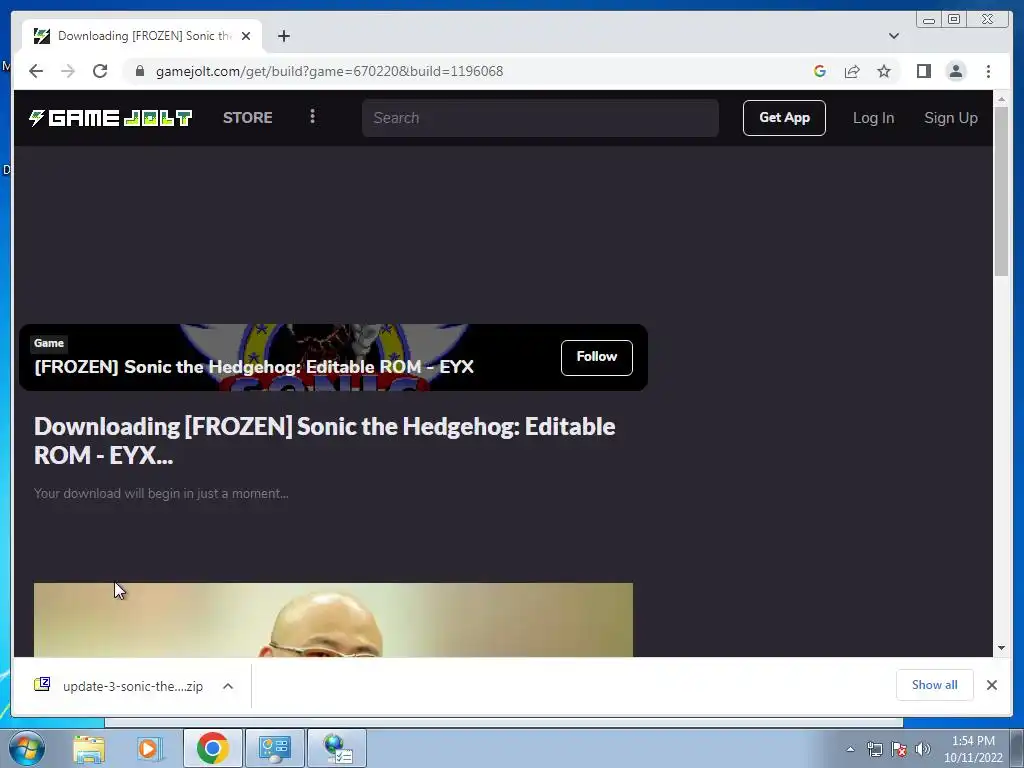The width and height of the screenshot is (1024, 768).
Task: Toggle the Chrome side panel
Action: point(923,71)
